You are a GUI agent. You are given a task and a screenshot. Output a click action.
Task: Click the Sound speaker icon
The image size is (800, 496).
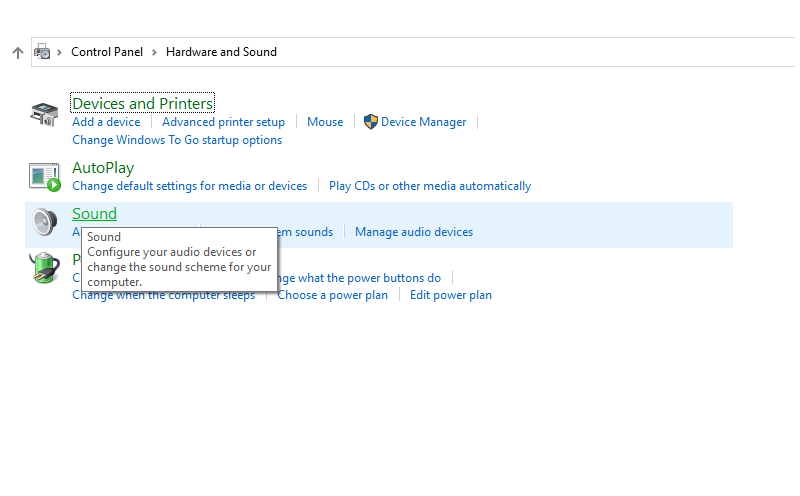click(x=44, y=222)
